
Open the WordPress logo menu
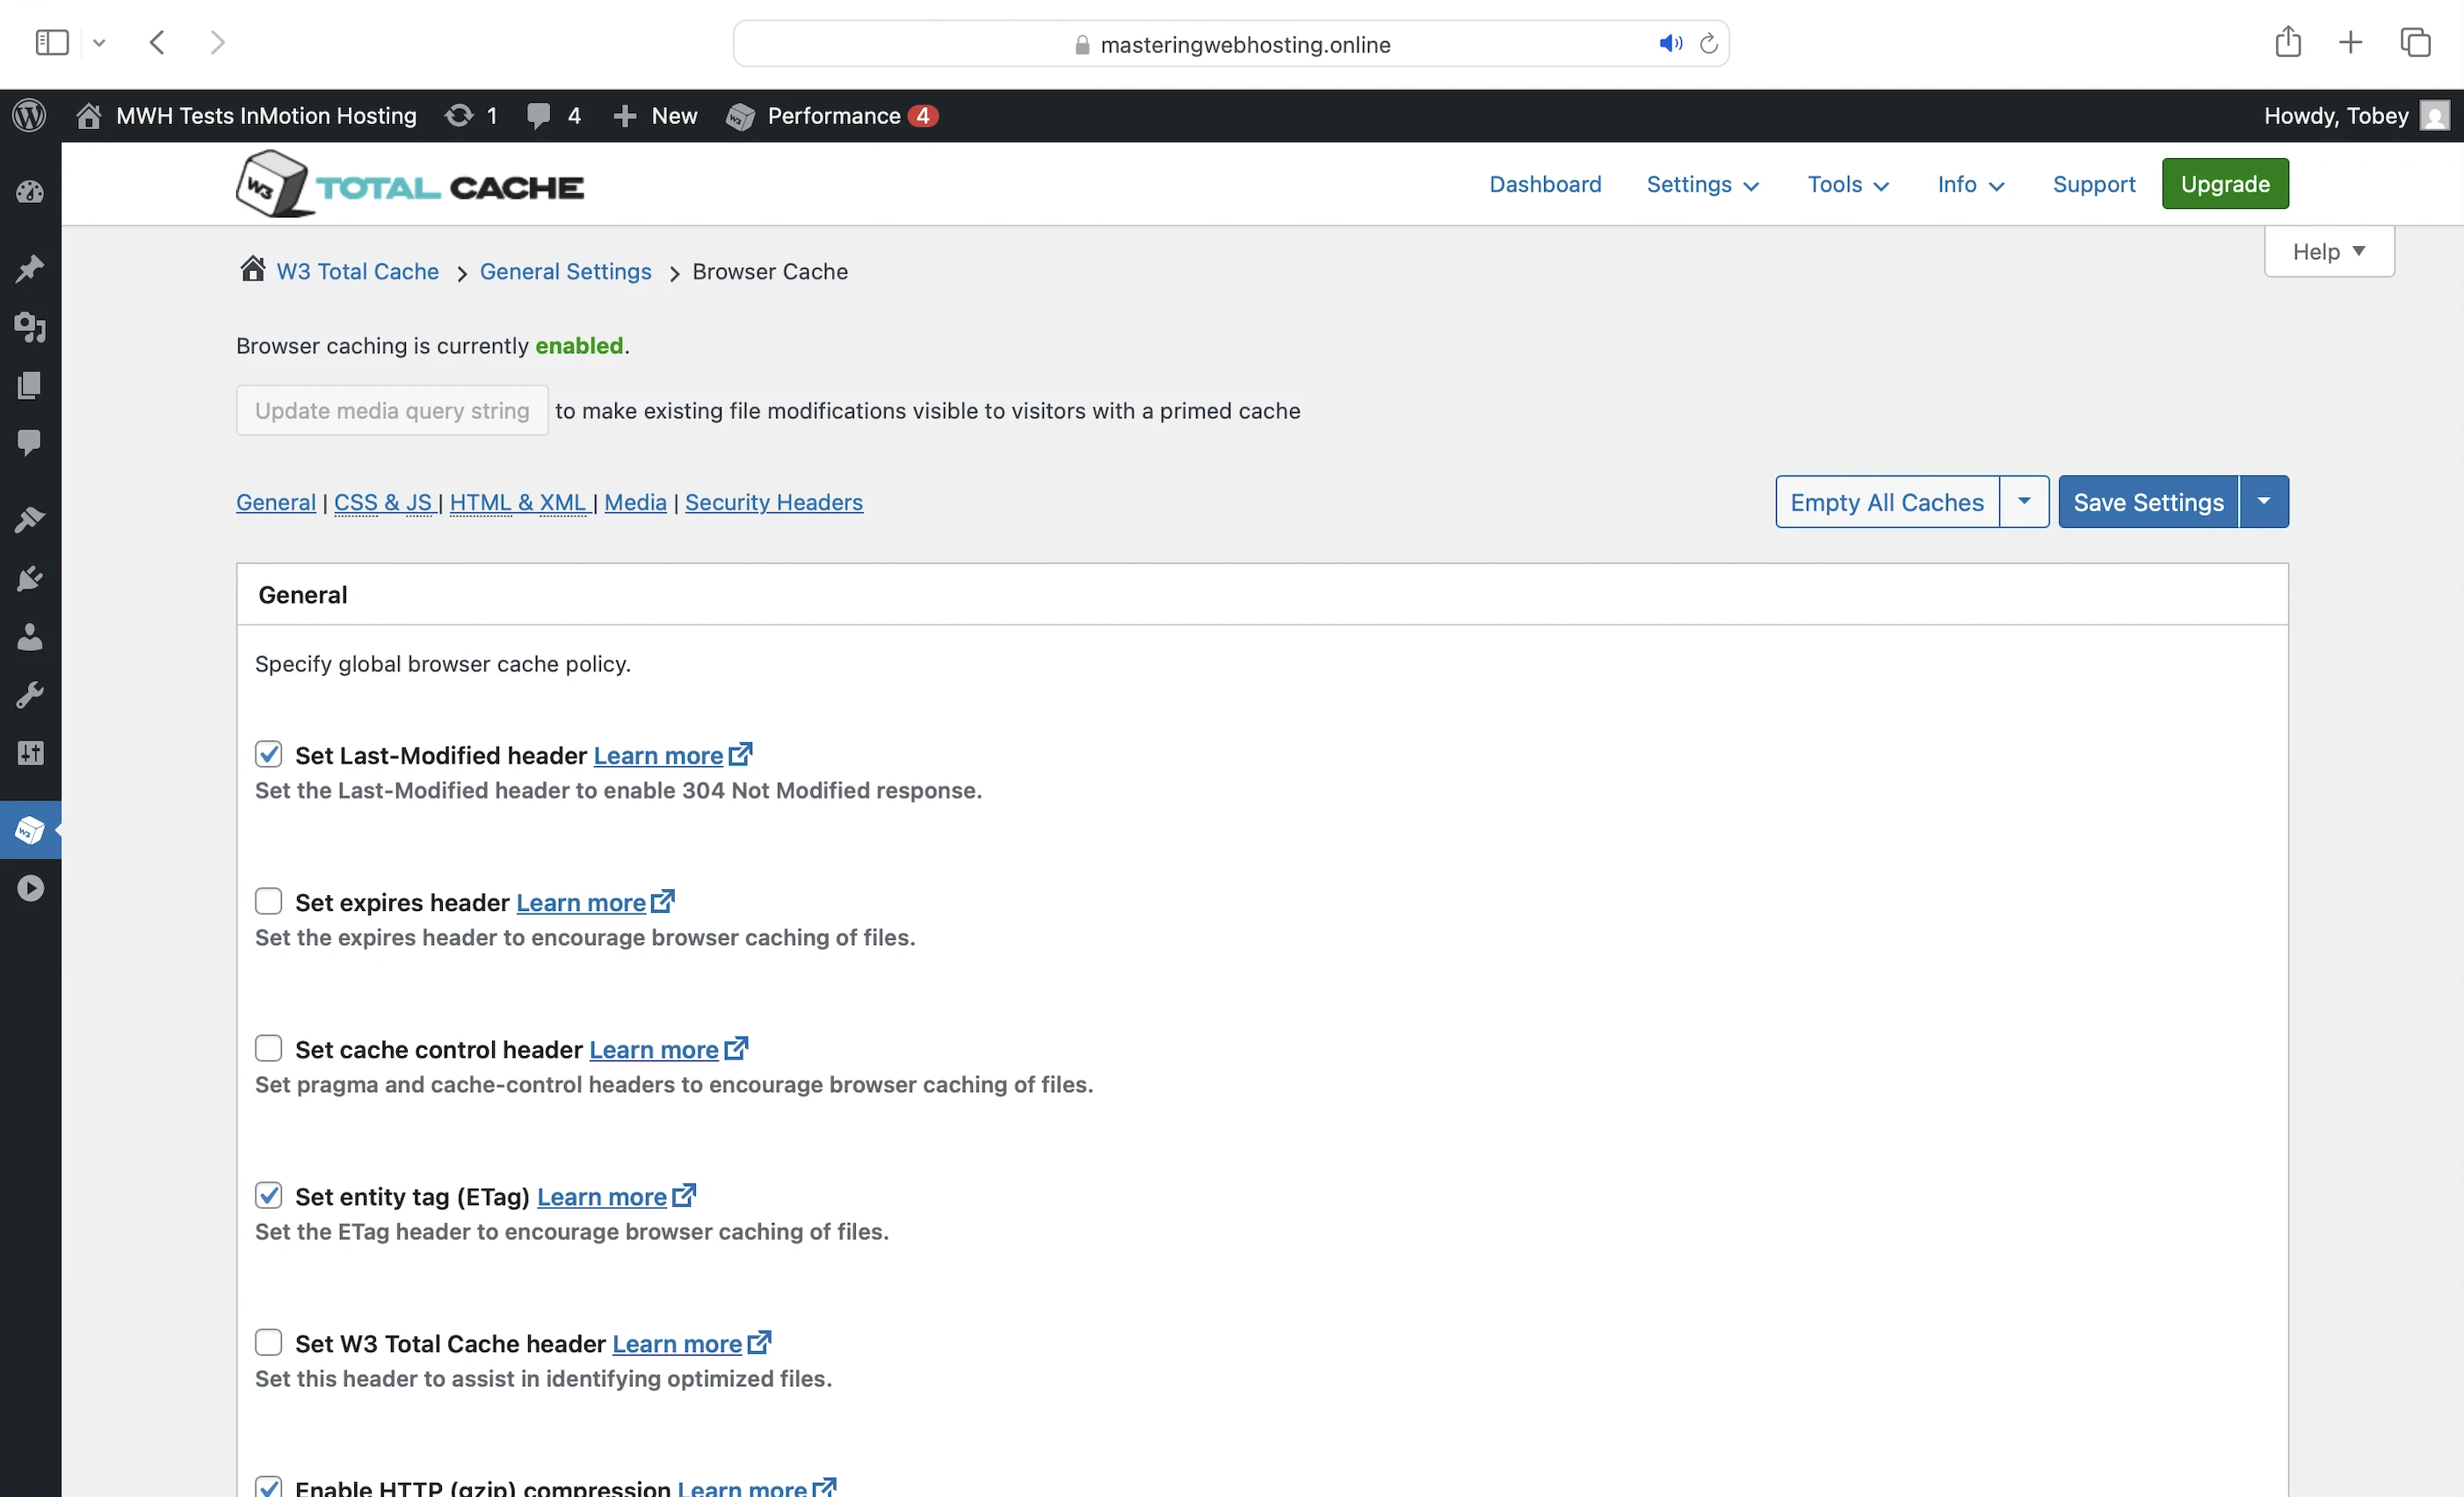coord(30,116)
